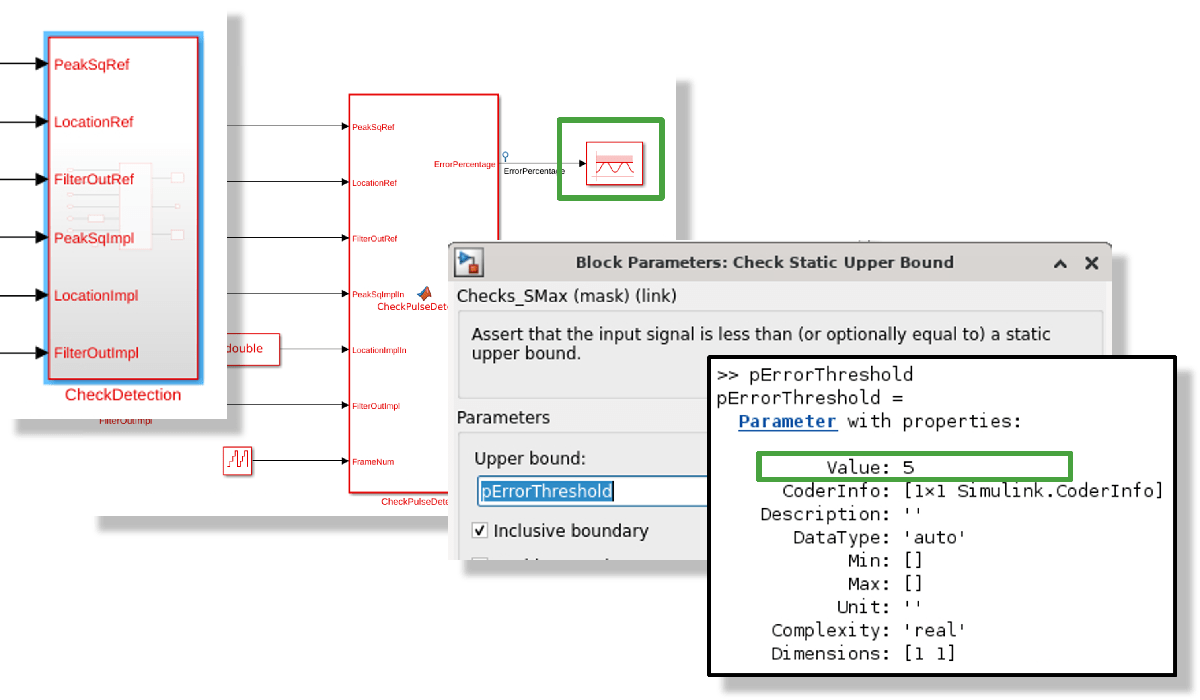
Task: Collapse the Block Parameters dialog with the chevron
Action: [x=1060, y=263]
